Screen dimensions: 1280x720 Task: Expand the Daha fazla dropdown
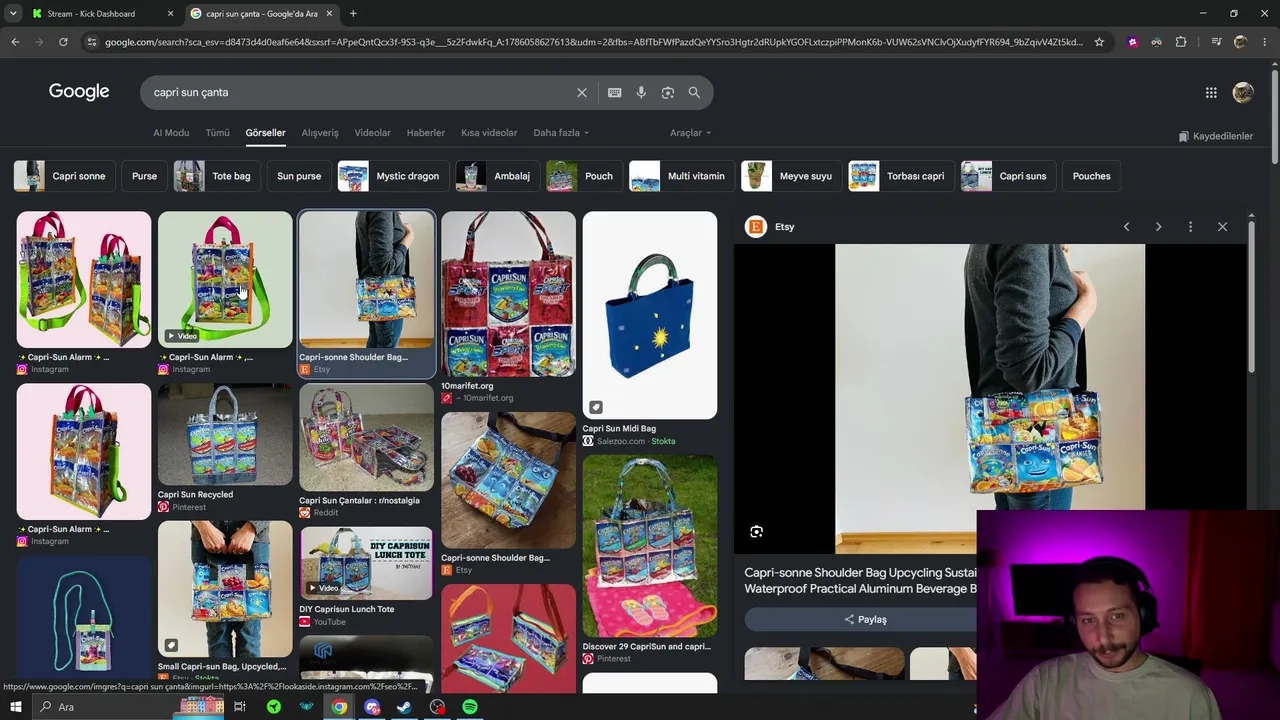560,133
